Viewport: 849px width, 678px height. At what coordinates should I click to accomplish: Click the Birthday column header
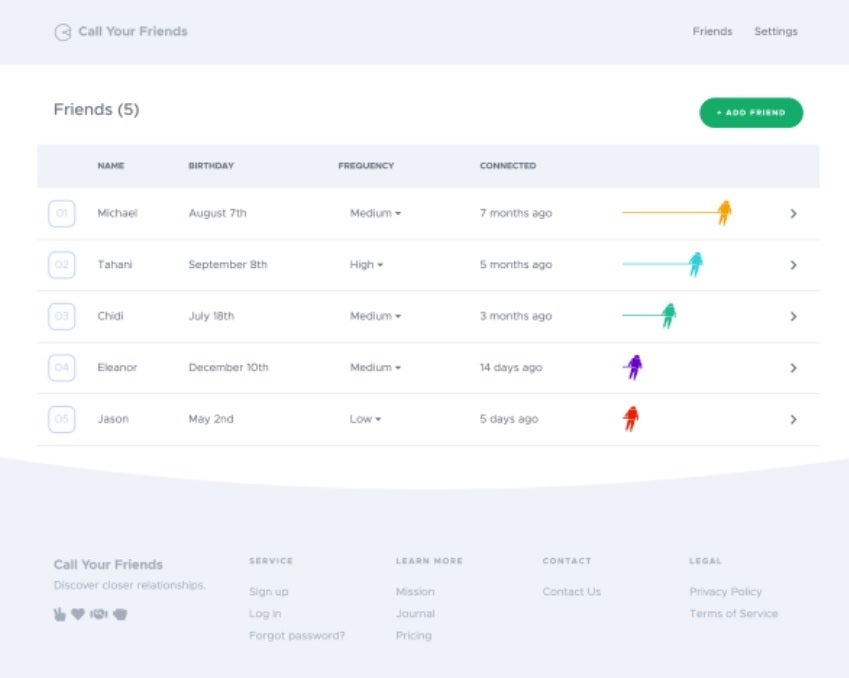coord(211,166)
